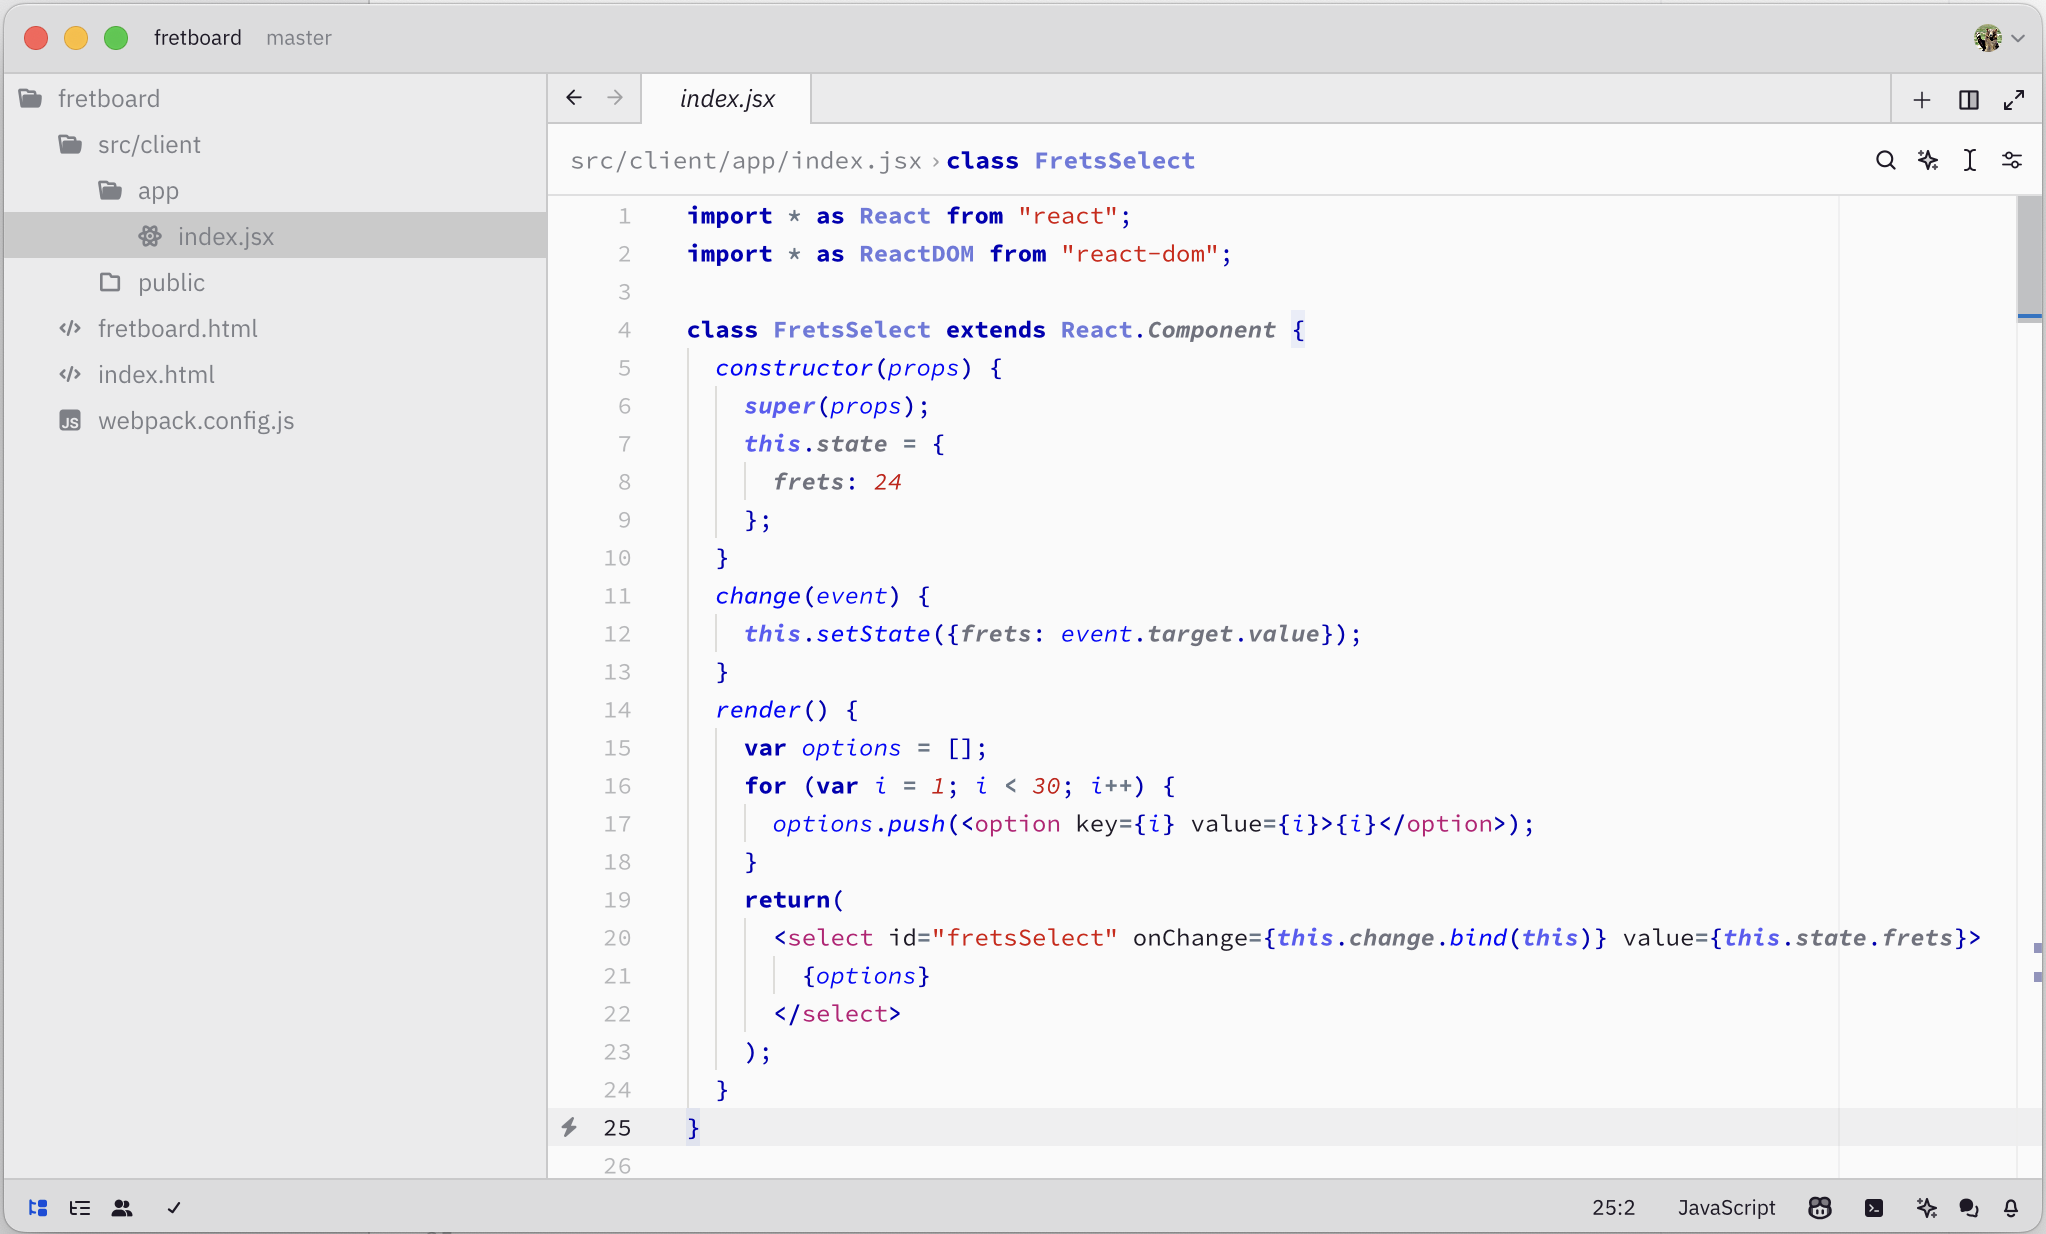2046x1234 pixels.
Task: Open notifications bell
Action: pos(2011,1208)
